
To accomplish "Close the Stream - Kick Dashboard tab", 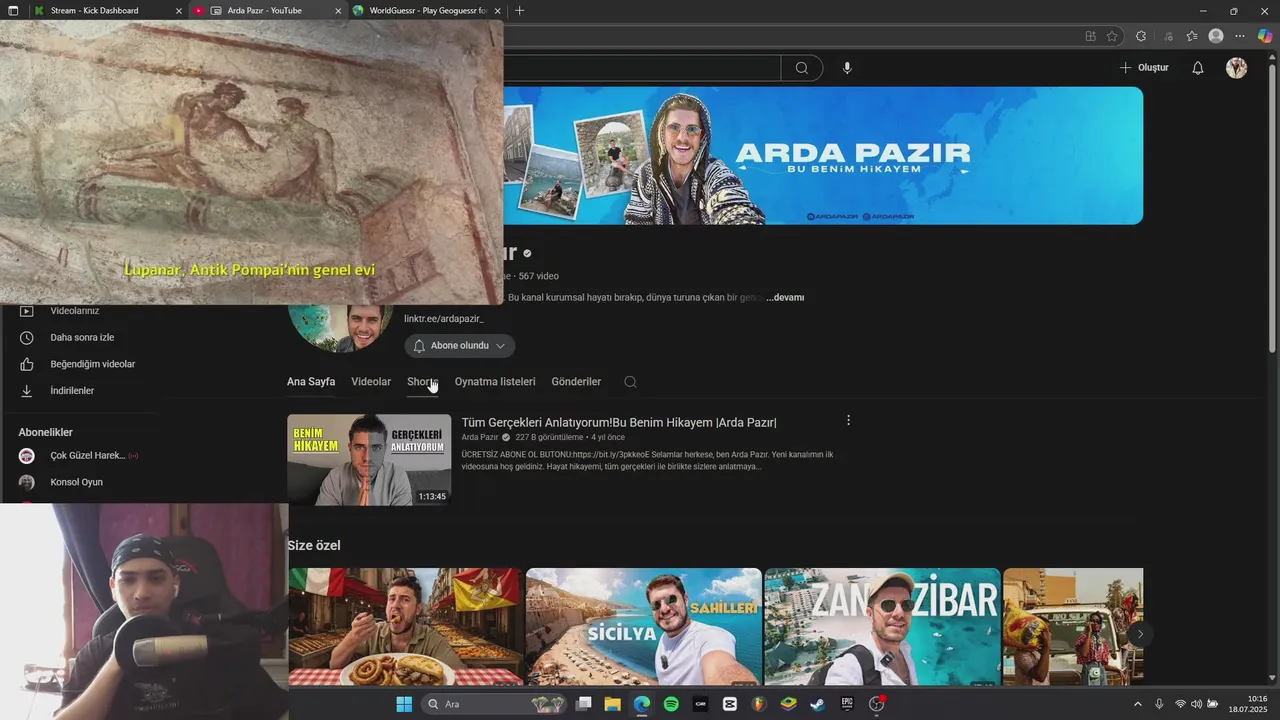I will [x=179, y=11].
